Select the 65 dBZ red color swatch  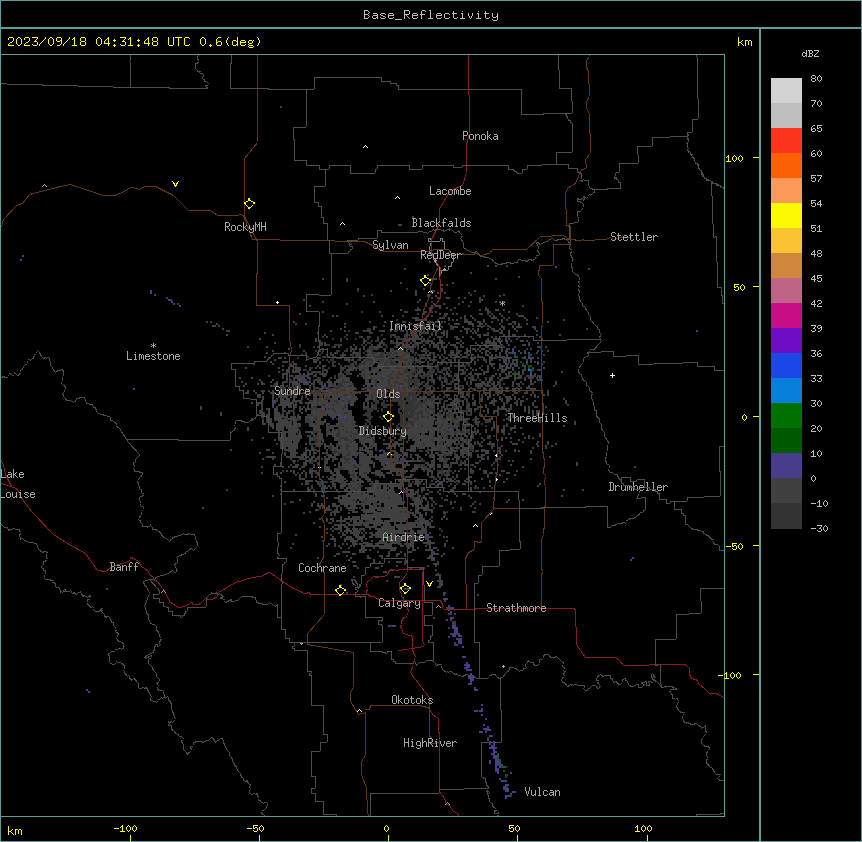(x=786, y=140)
